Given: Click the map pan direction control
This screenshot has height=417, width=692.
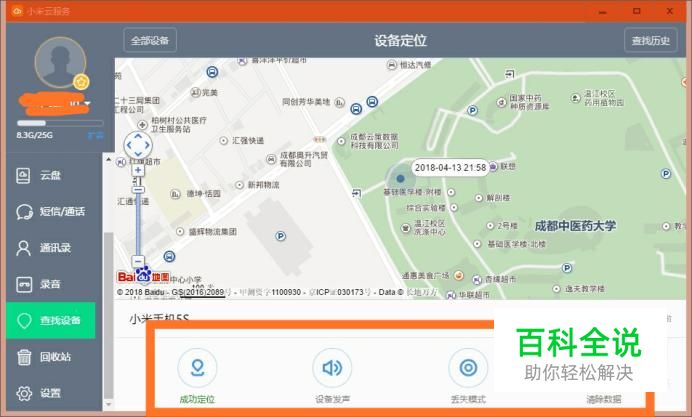Looking at the screenshot, I should [138, 145].
